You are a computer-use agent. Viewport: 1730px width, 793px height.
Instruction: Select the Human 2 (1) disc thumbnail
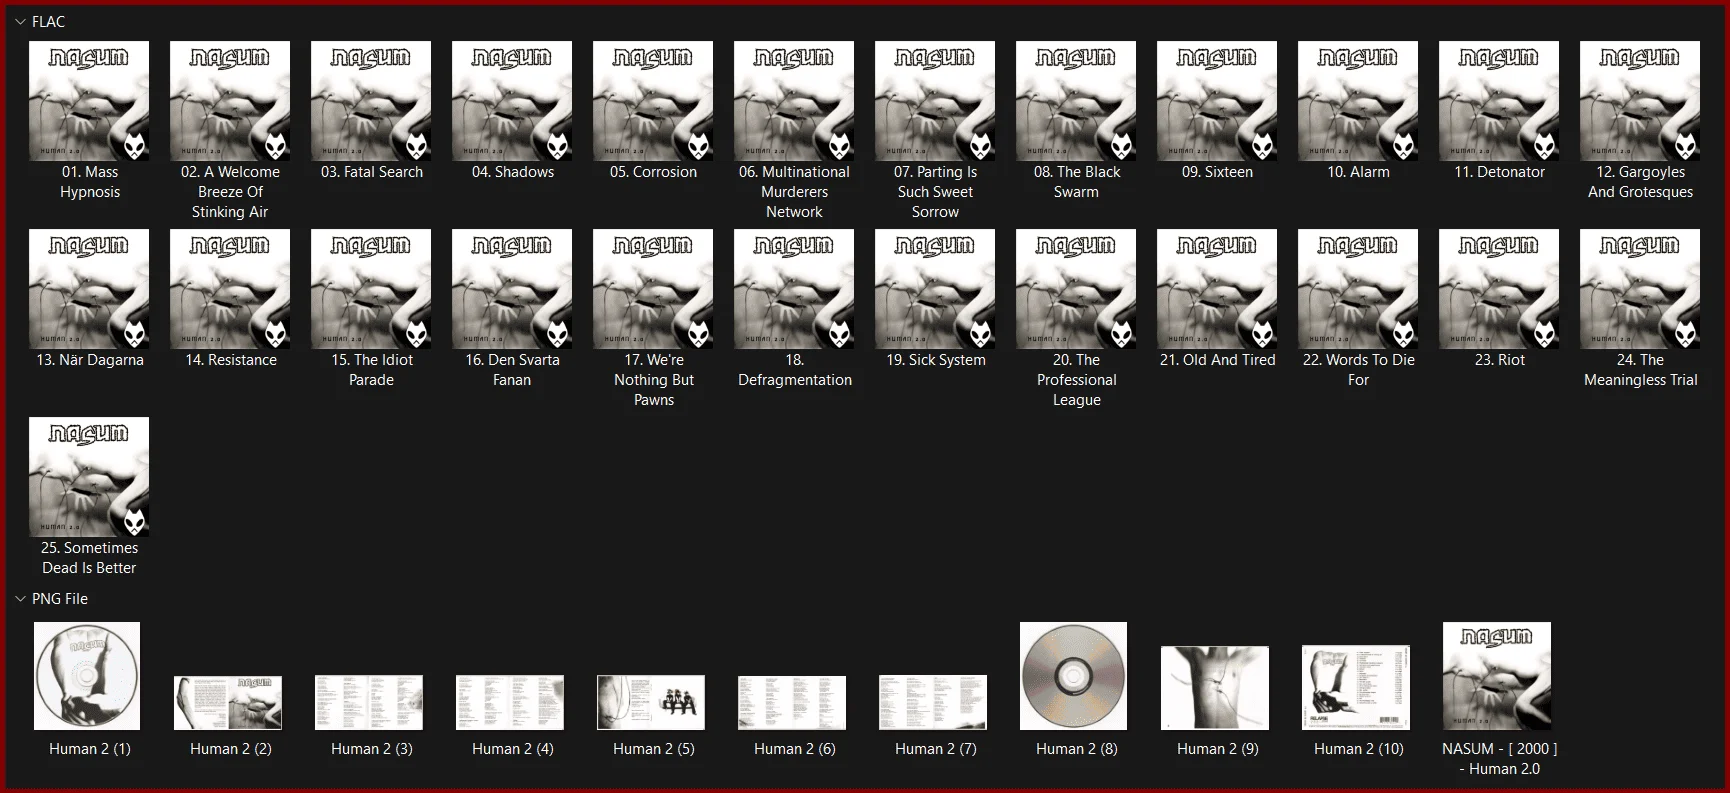(x=87, y=676)
